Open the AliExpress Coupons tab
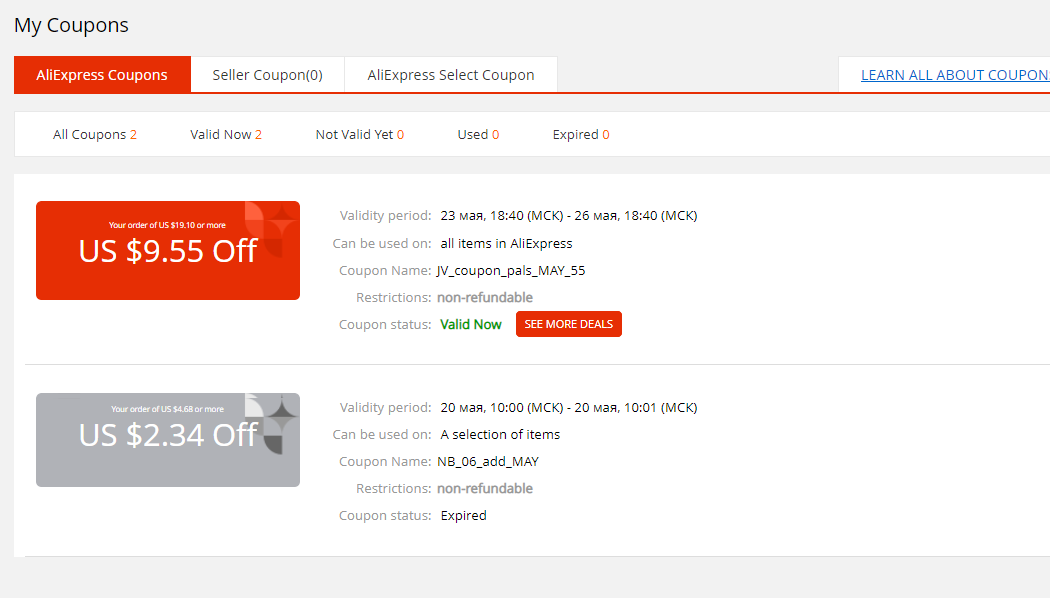1050x598 pixels. [x=102, y=75]
